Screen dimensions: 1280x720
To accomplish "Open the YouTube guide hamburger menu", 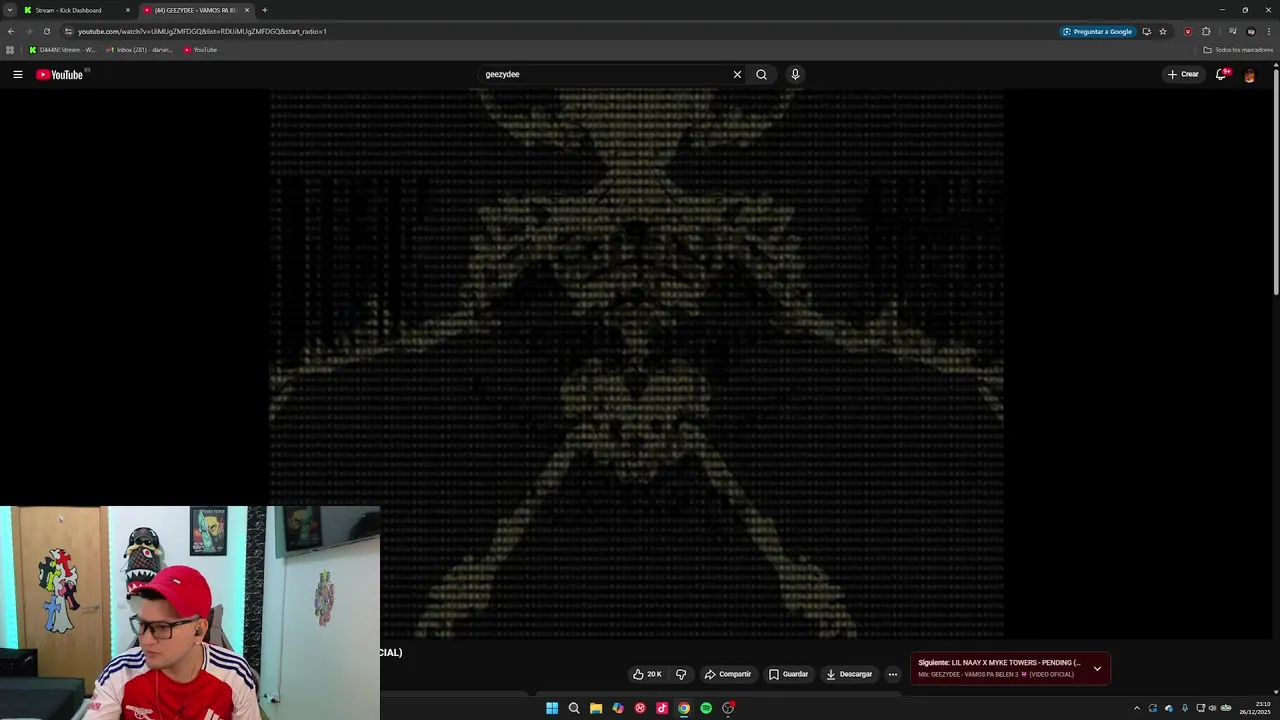I will click(17, 74).
